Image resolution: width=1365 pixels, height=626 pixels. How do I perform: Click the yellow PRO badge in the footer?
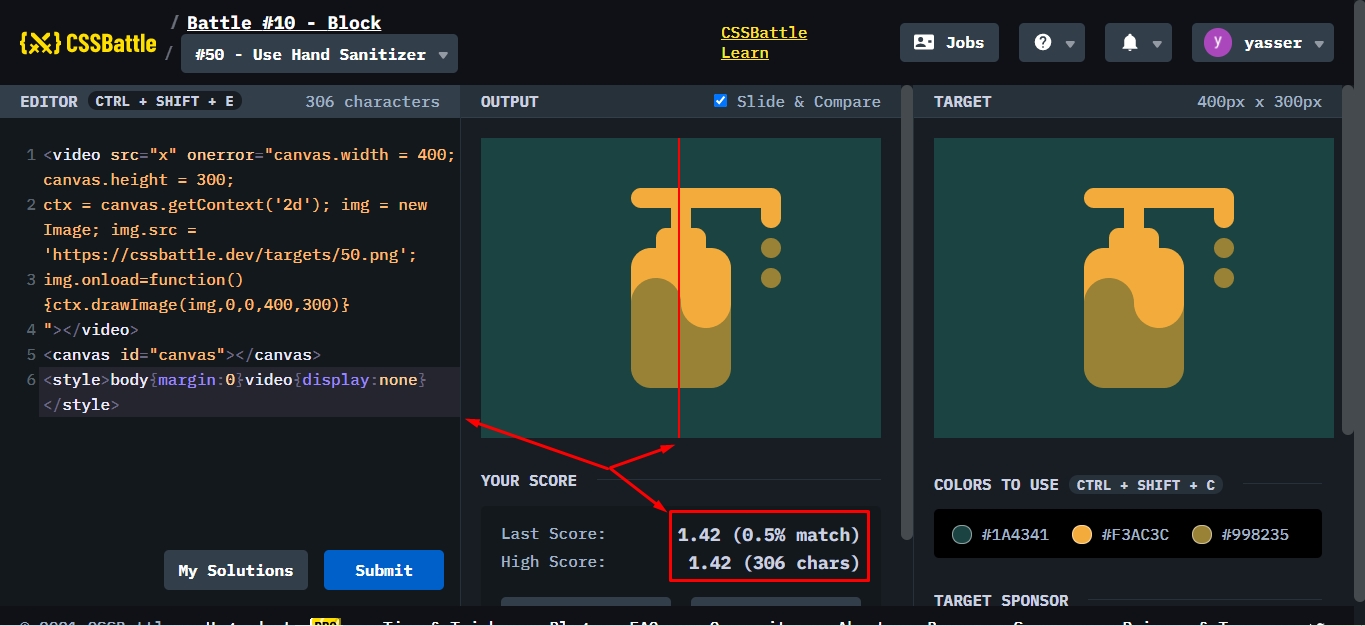pos(326,623)
